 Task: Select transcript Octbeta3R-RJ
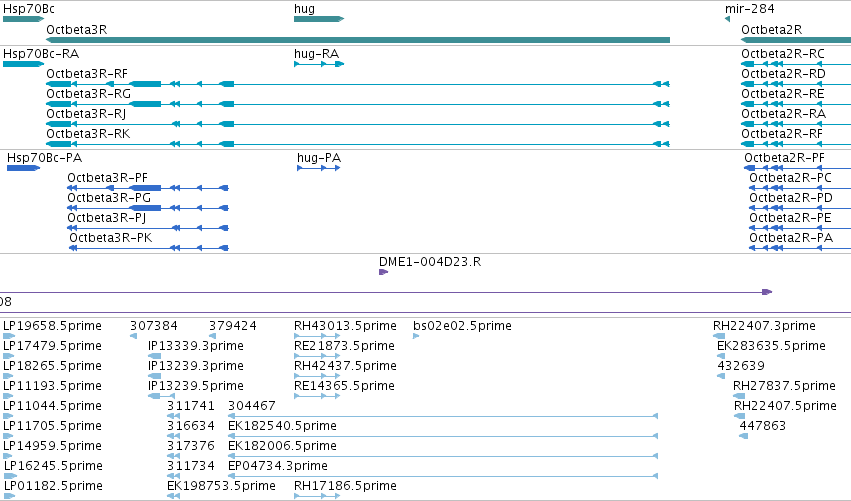click(x=86, y=114)
